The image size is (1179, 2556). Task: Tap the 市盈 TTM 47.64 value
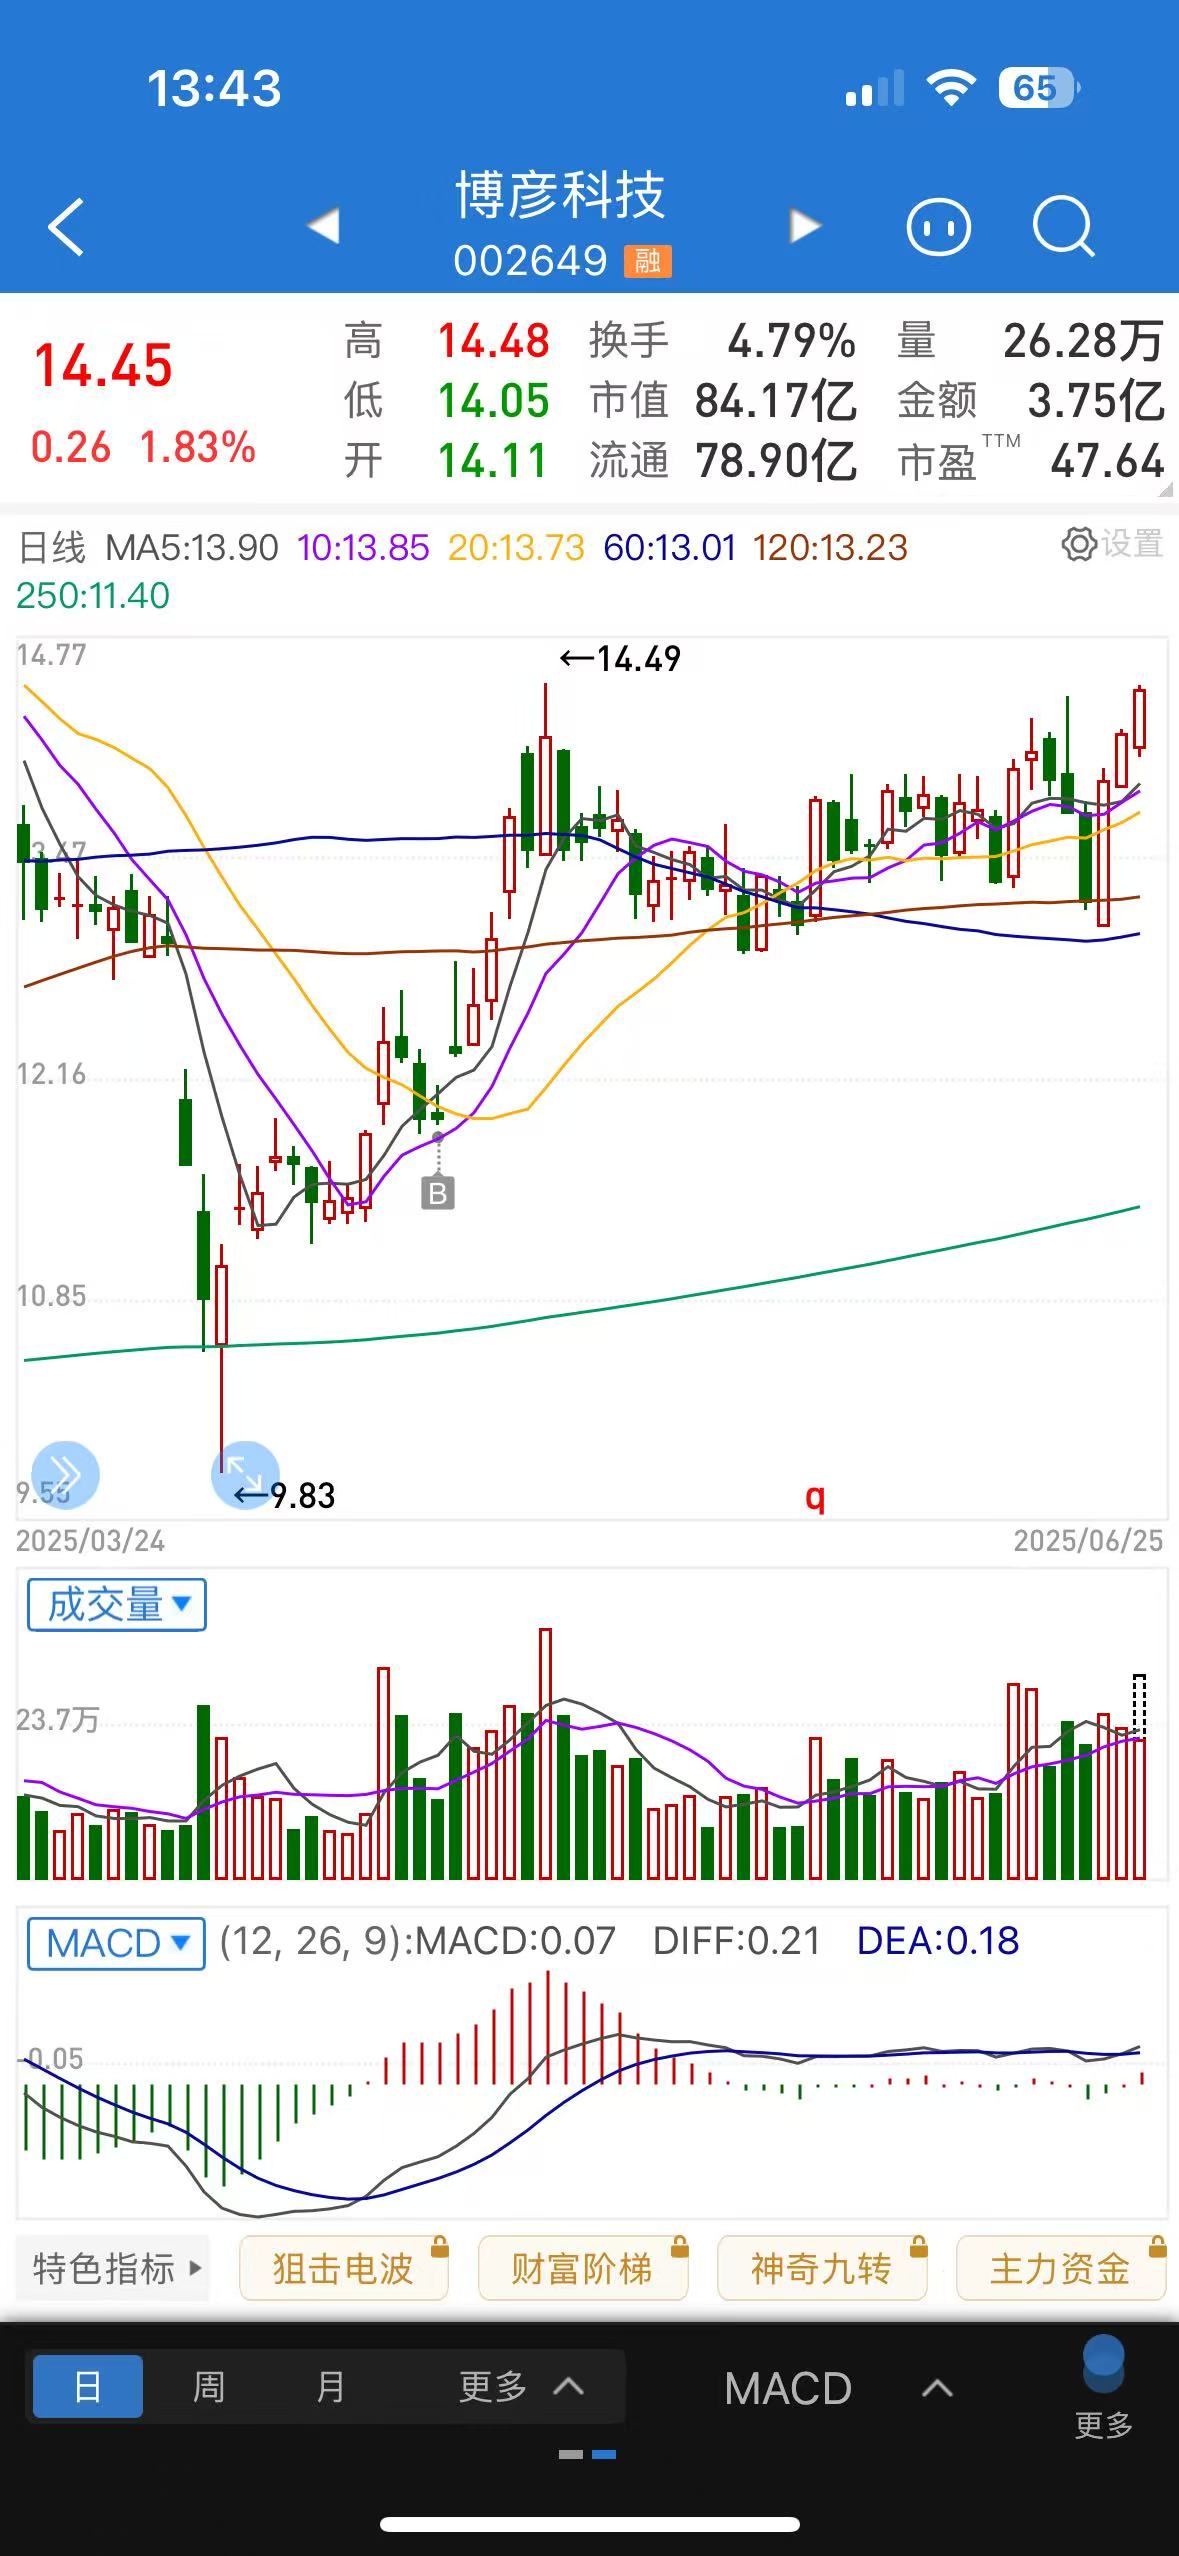(x=1107, y=462)
